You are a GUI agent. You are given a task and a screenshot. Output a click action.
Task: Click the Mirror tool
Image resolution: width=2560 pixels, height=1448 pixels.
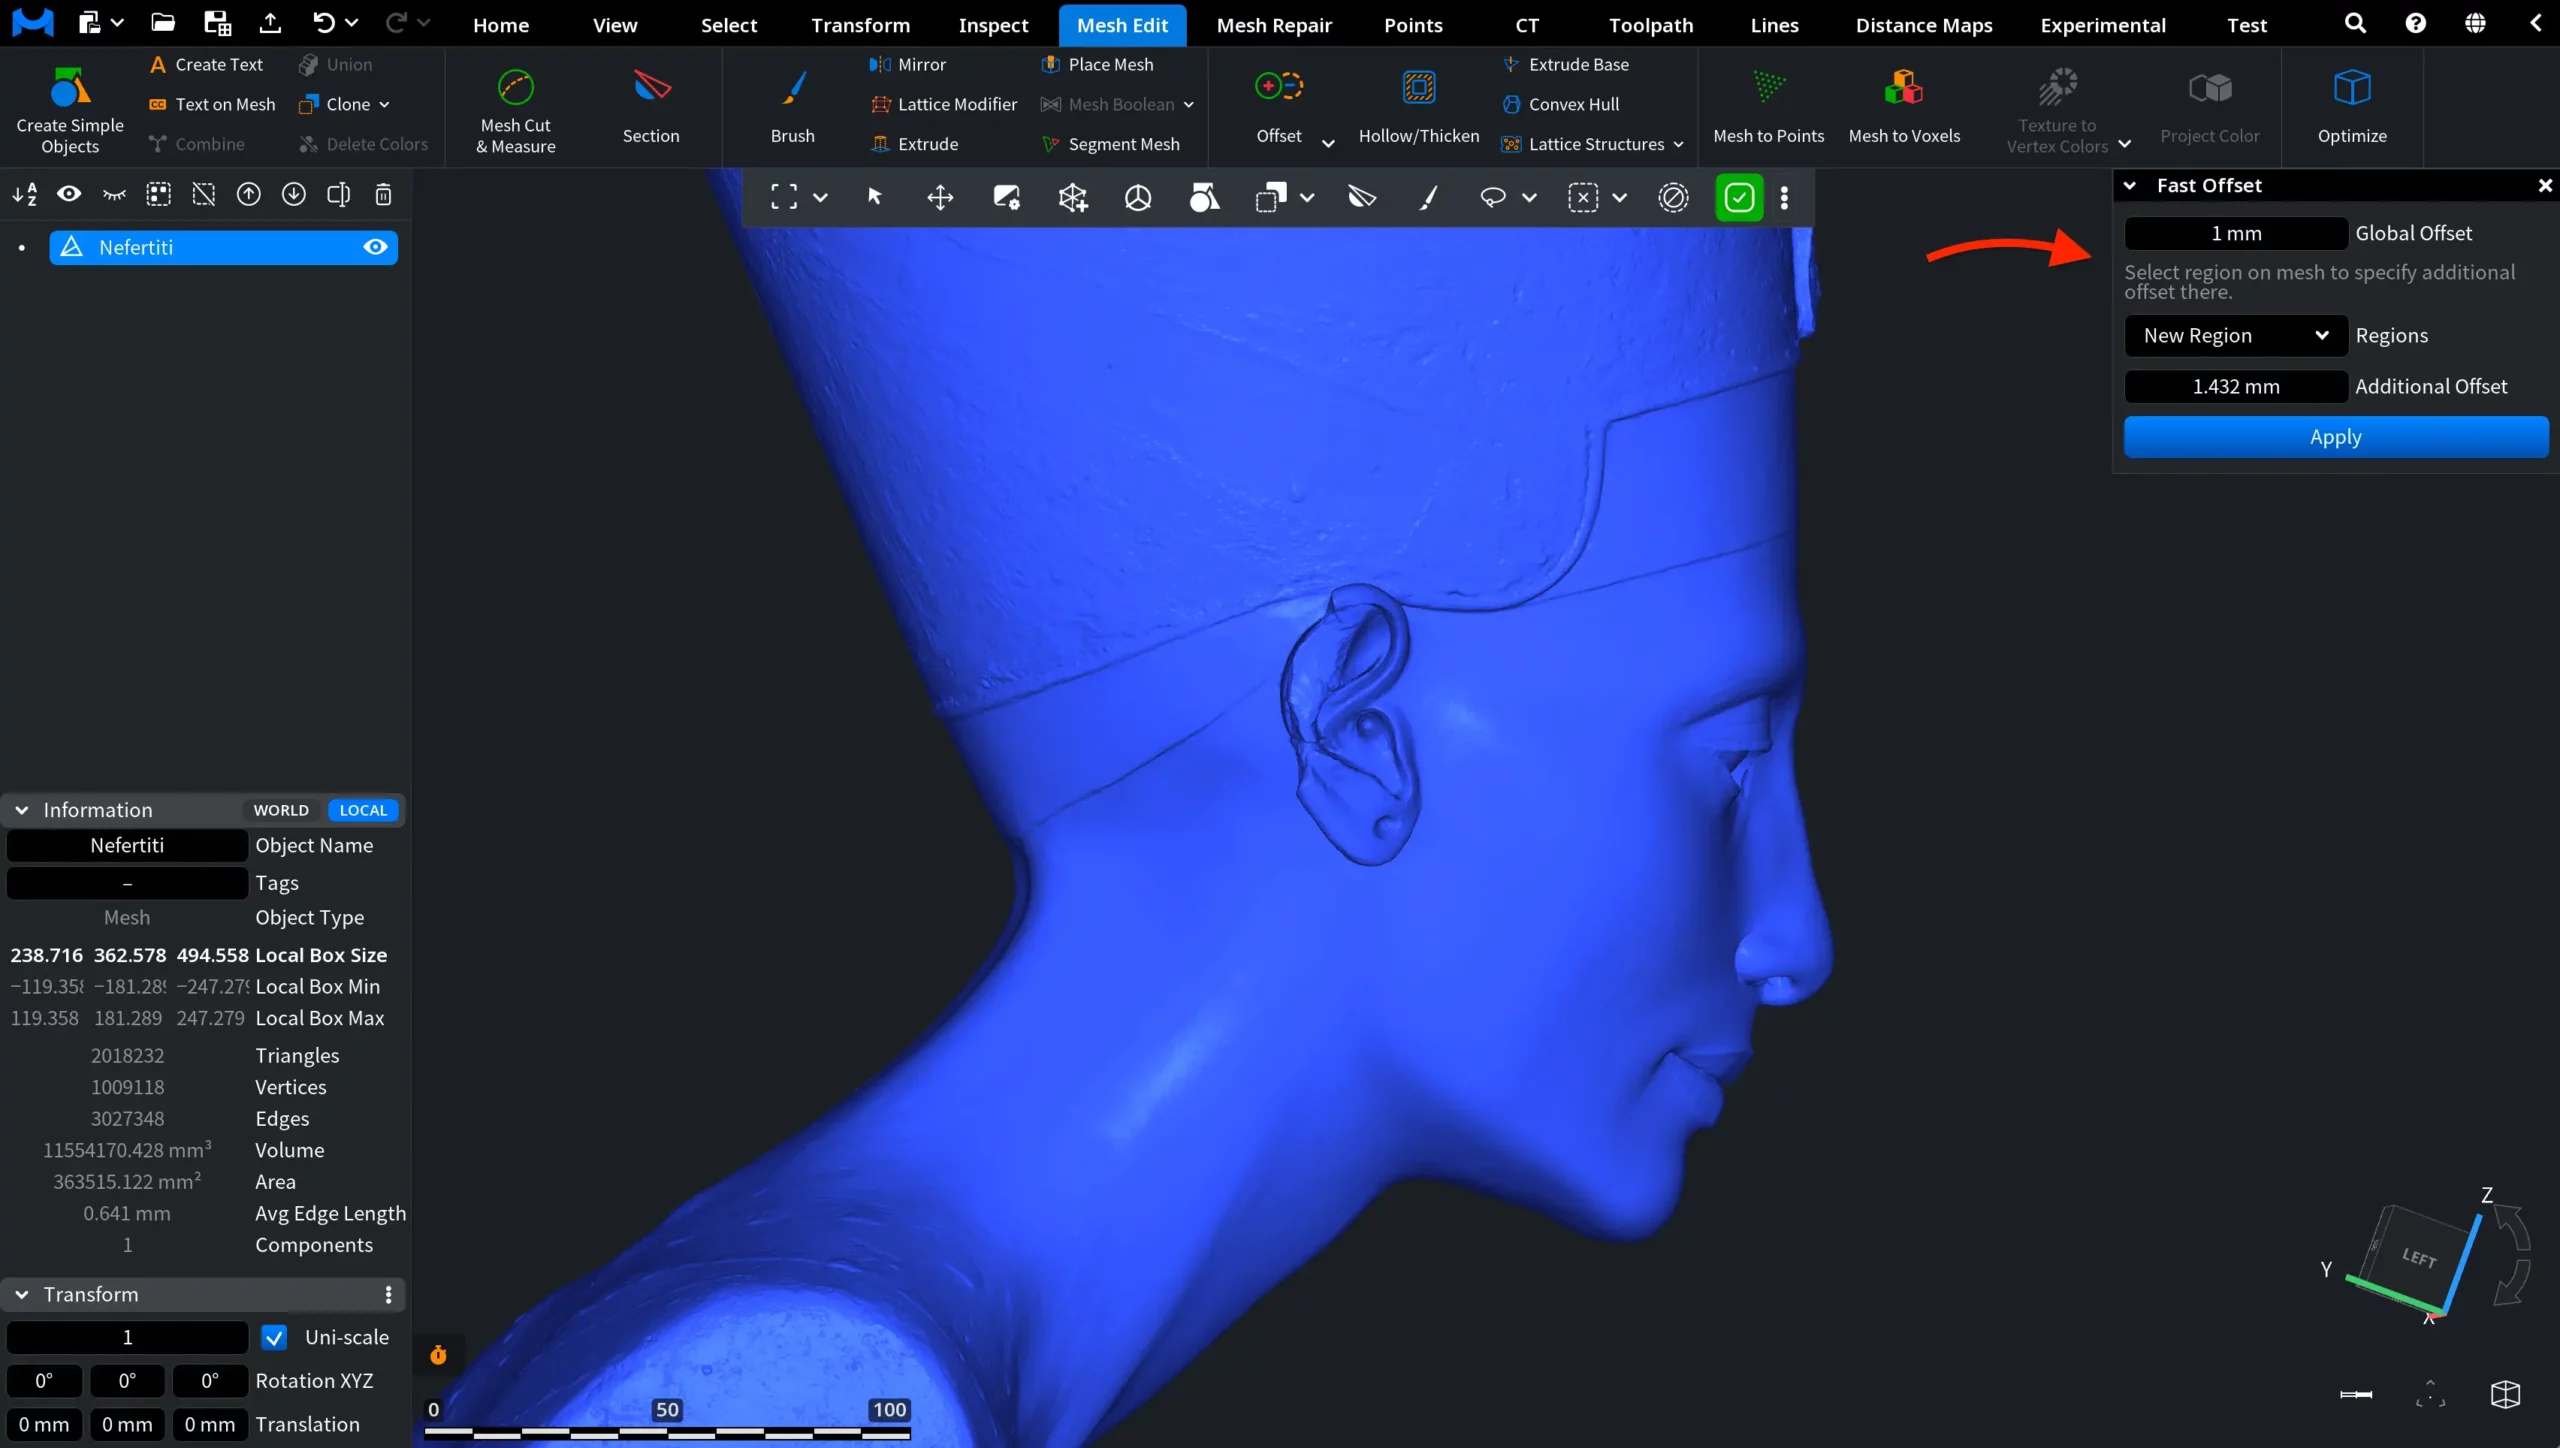click(907, 64)
